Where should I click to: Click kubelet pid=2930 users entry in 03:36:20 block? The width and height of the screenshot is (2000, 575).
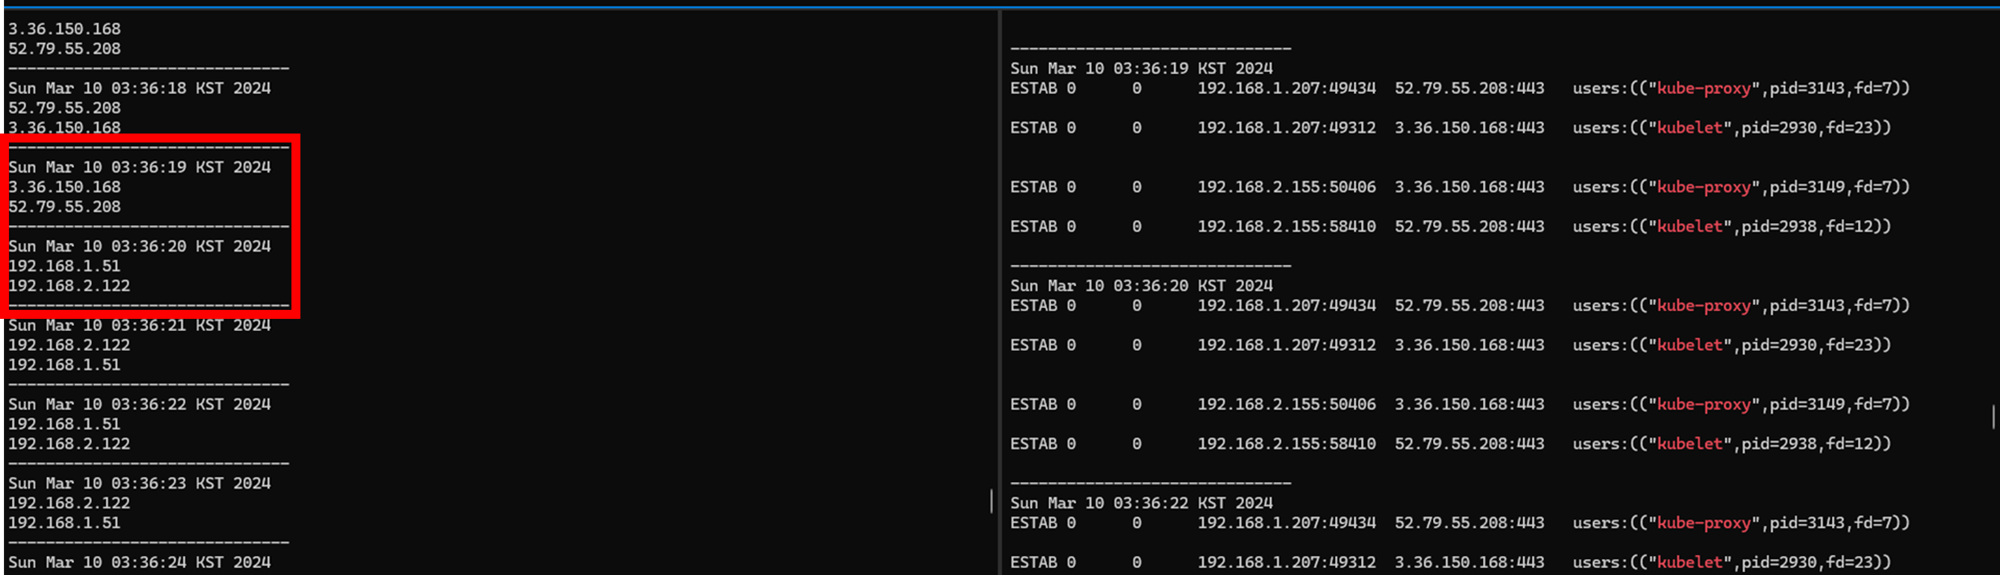tap(1732, 345)
